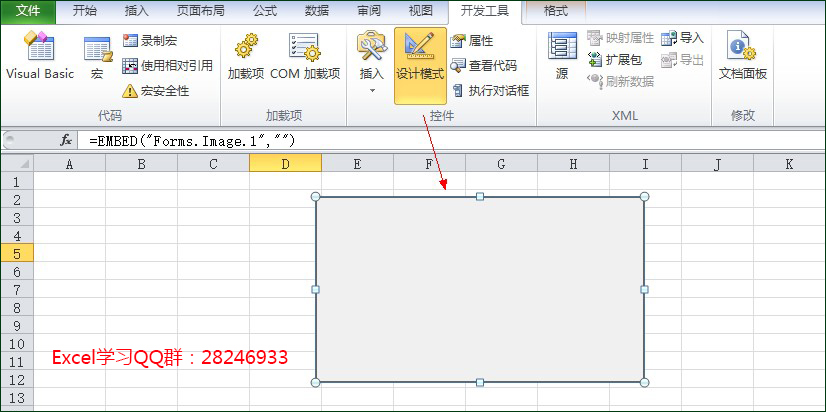The image size is (826, 412).
Task: Select column G header
Action: point(501,164)
